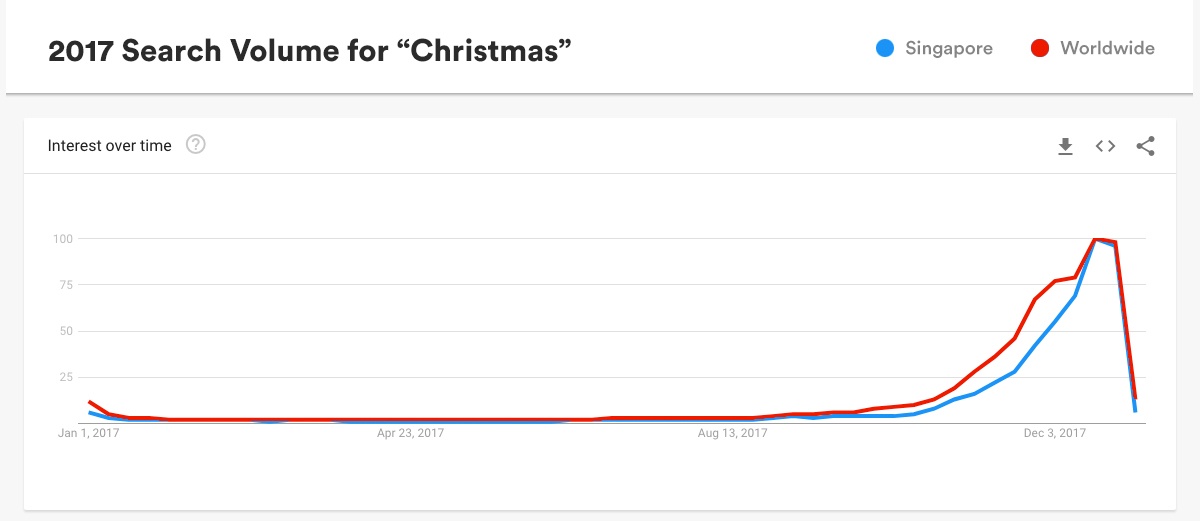Click the red Worldwide legend dot
Screen dimensions: 1200x521
click(x=1039, y=48)
